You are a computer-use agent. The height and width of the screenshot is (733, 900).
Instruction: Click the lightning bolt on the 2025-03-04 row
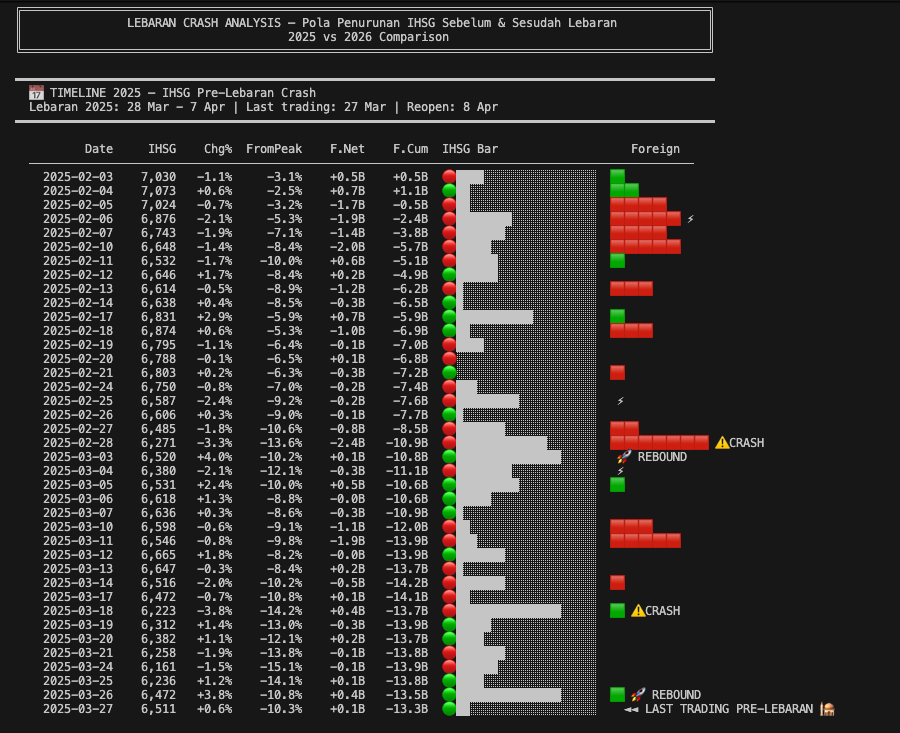click(x=620, y=471)
